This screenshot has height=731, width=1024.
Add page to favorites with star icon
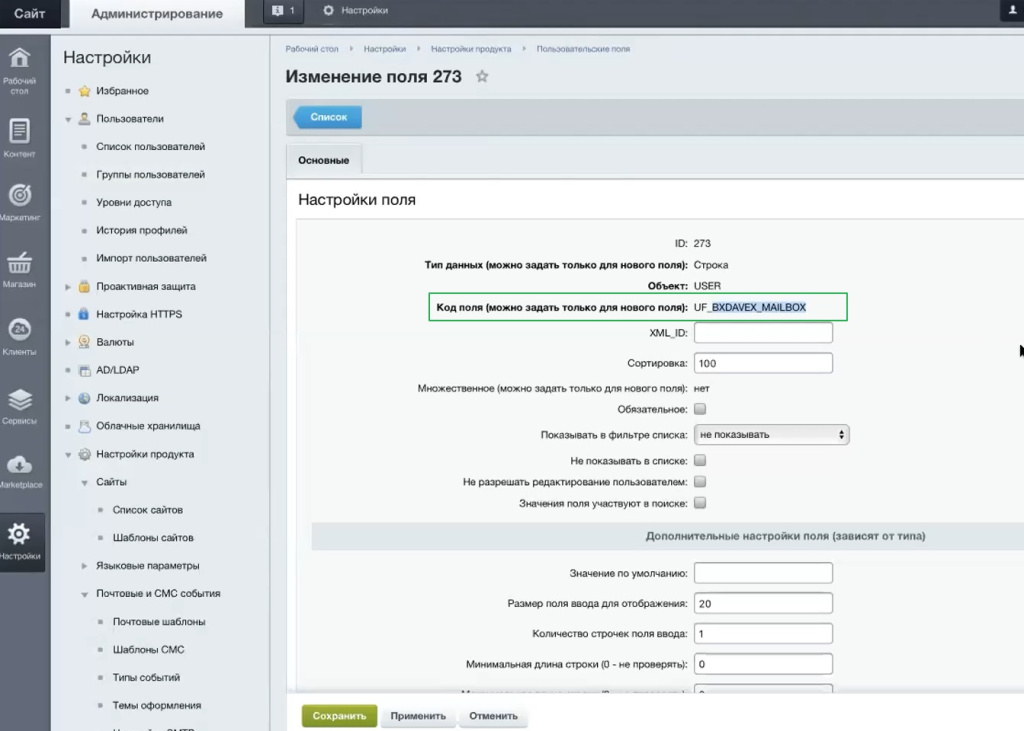coord(482,77)
